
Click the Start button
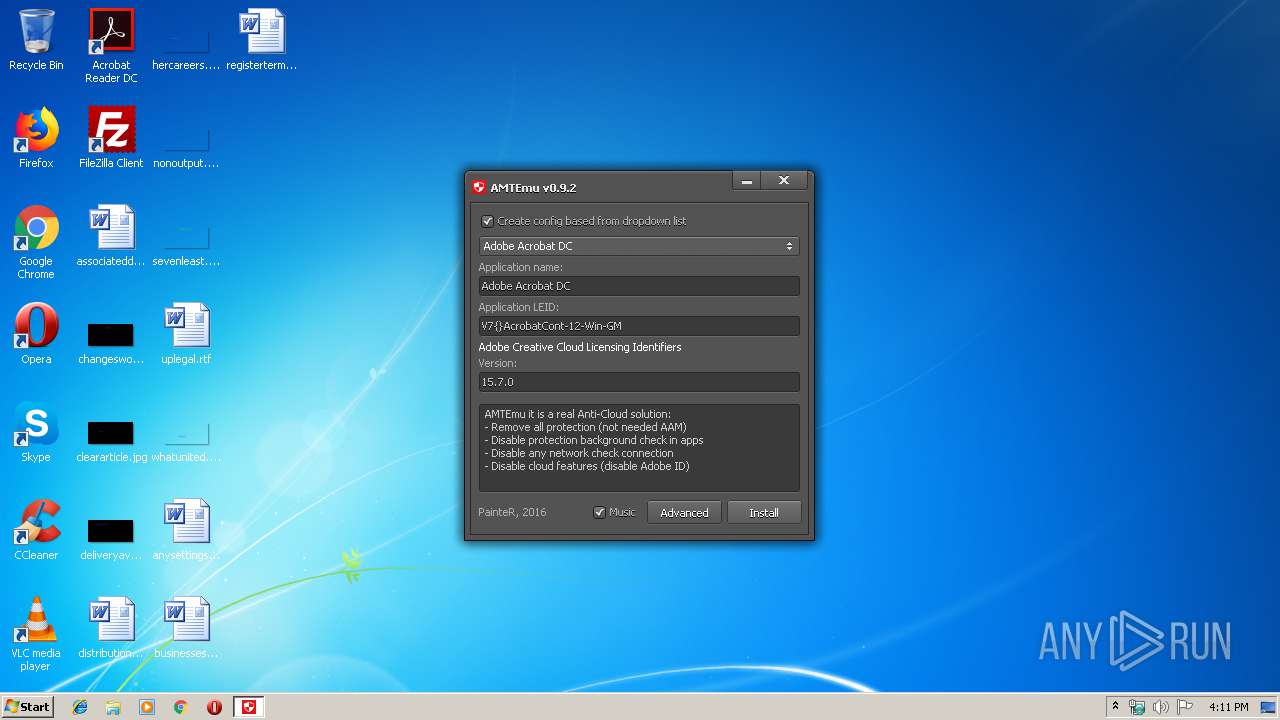[28, 707]
